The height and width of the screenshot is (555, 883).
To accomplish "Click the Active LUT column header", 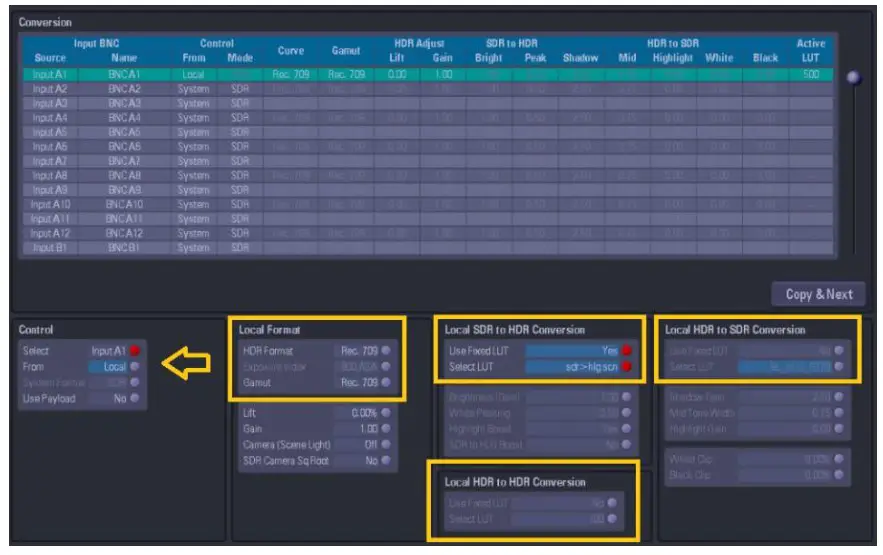I will (x=810, y=51).
